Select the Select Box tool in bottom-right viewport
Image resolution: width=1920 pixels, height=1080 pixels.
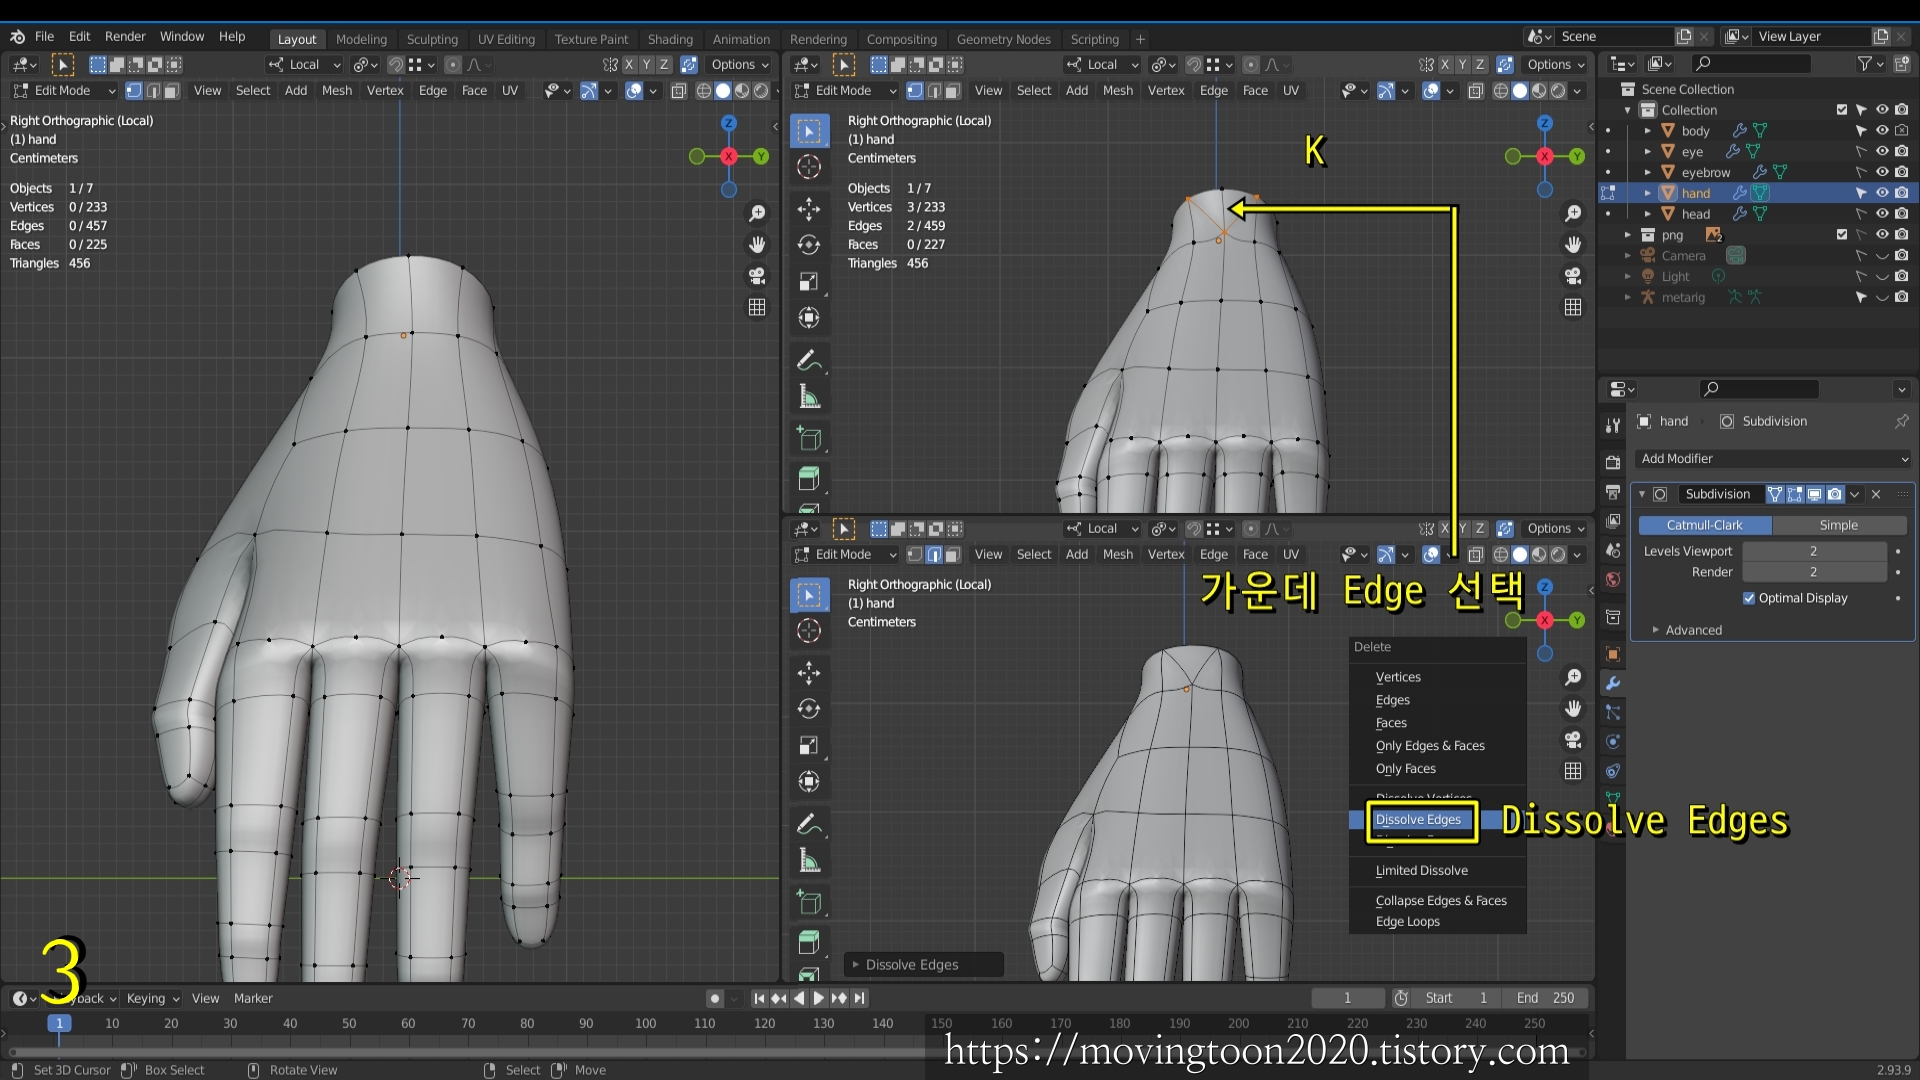point(809,595)
